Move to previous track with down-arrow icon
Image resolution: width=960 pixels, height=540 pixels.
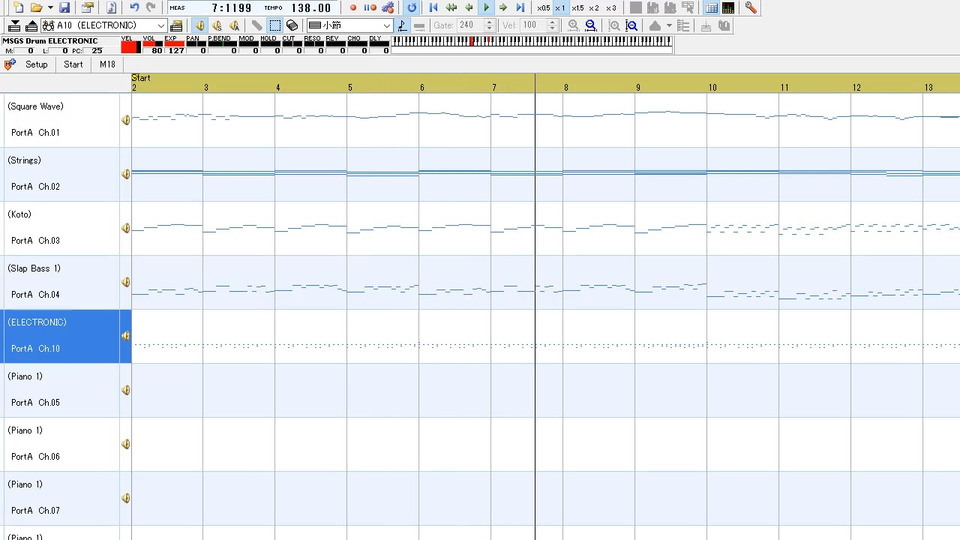pos(14,26)
